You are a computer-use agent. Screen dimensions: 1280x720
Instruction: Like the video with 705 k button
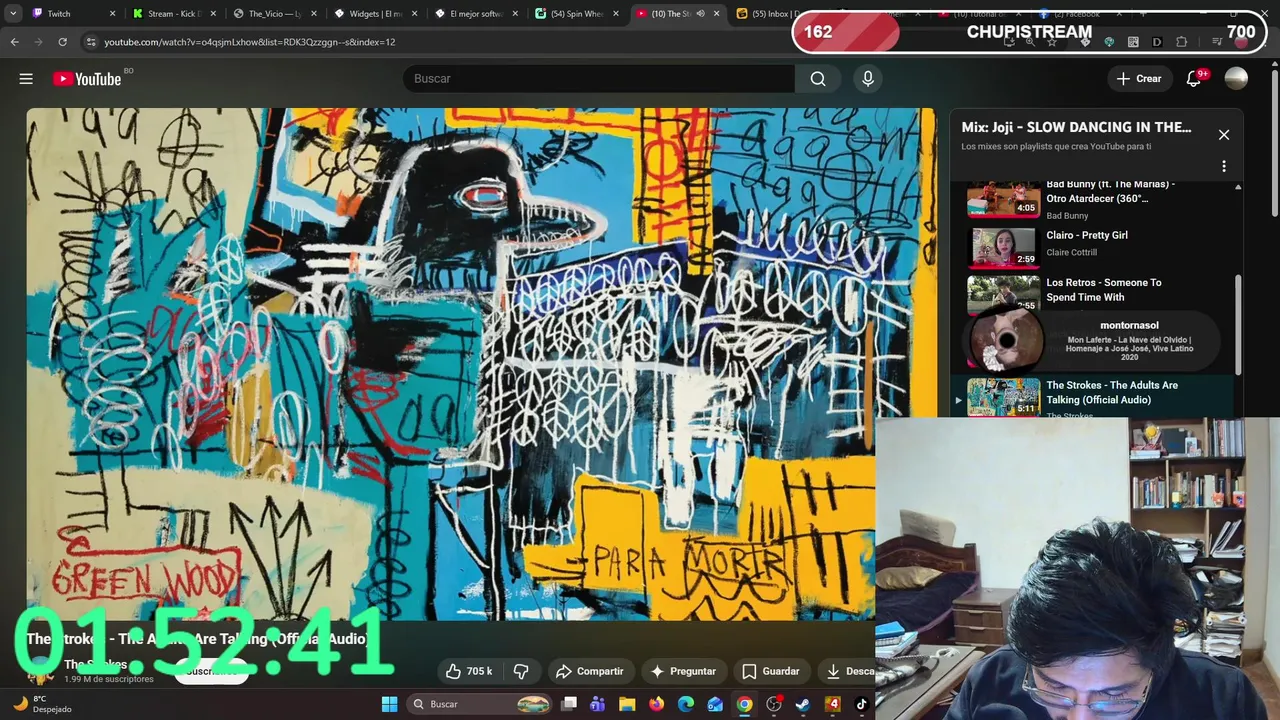468,671
